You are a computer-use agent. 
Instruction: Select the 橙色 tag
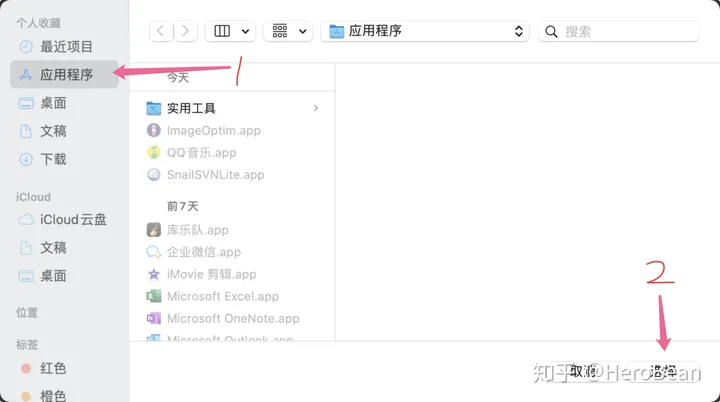tap(64, 395)
